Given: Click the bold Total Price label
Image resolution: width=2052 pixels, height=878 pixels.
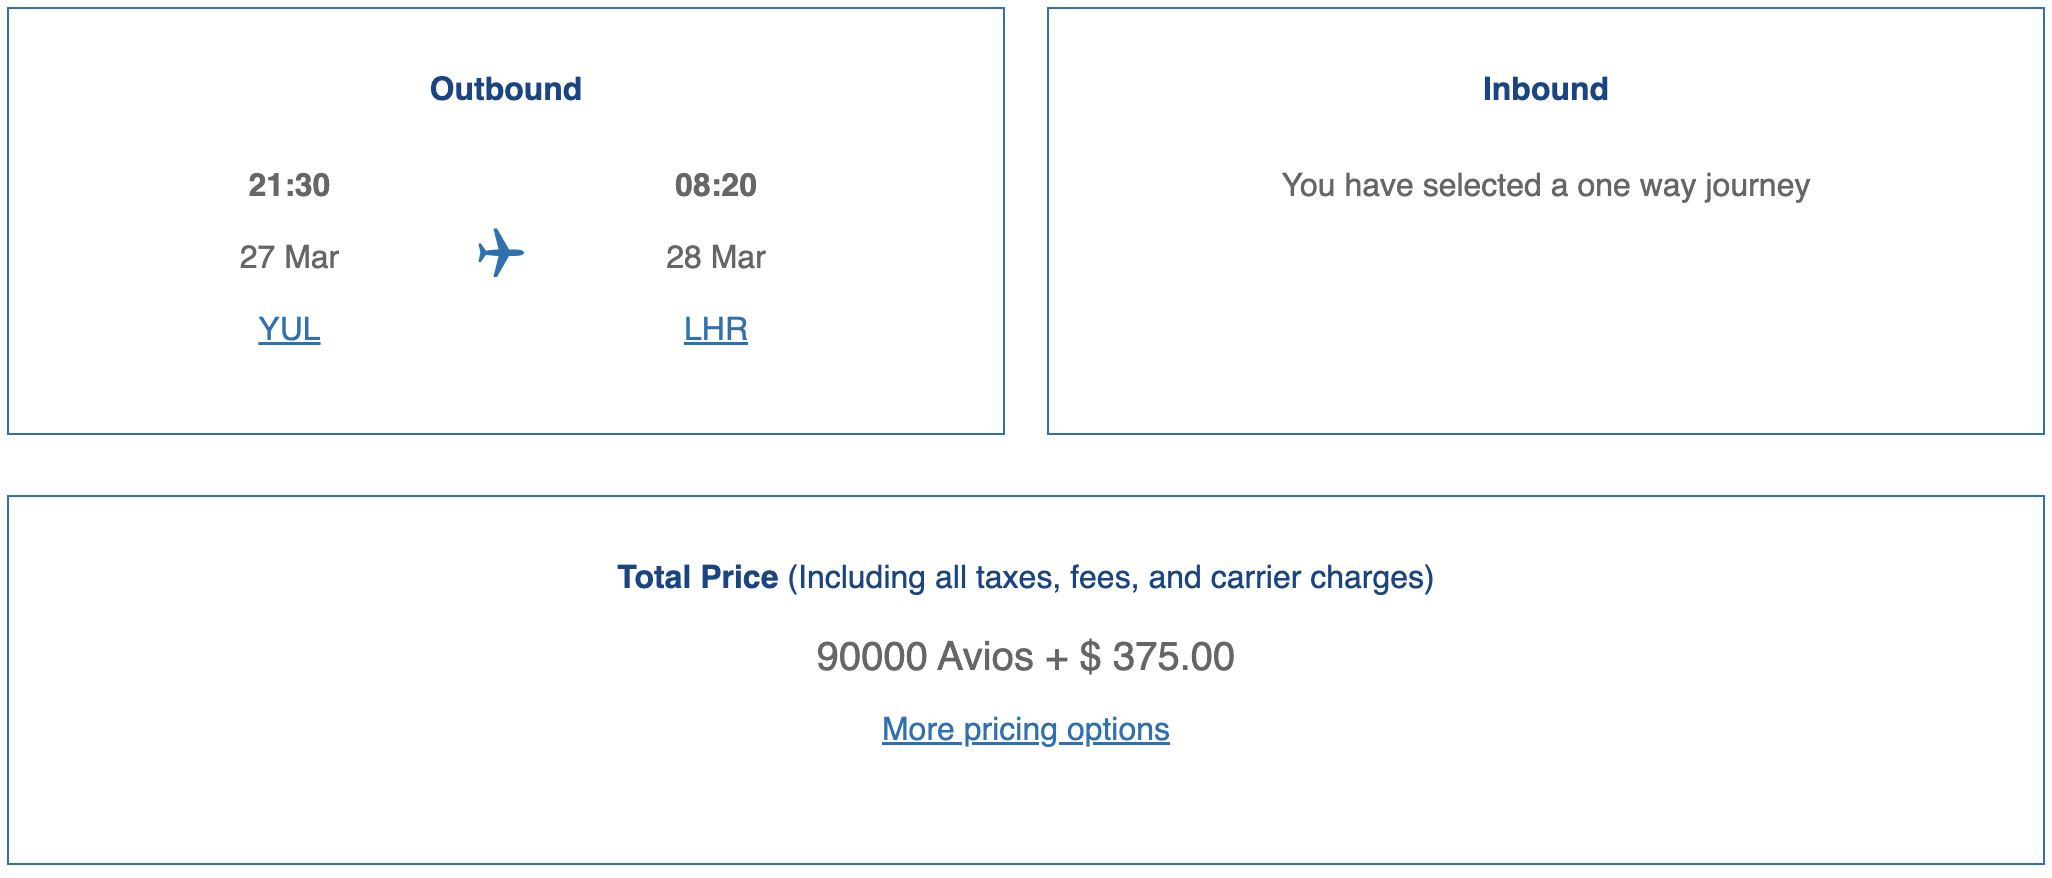Looking at the screenshot, I should tap(697, 577).
